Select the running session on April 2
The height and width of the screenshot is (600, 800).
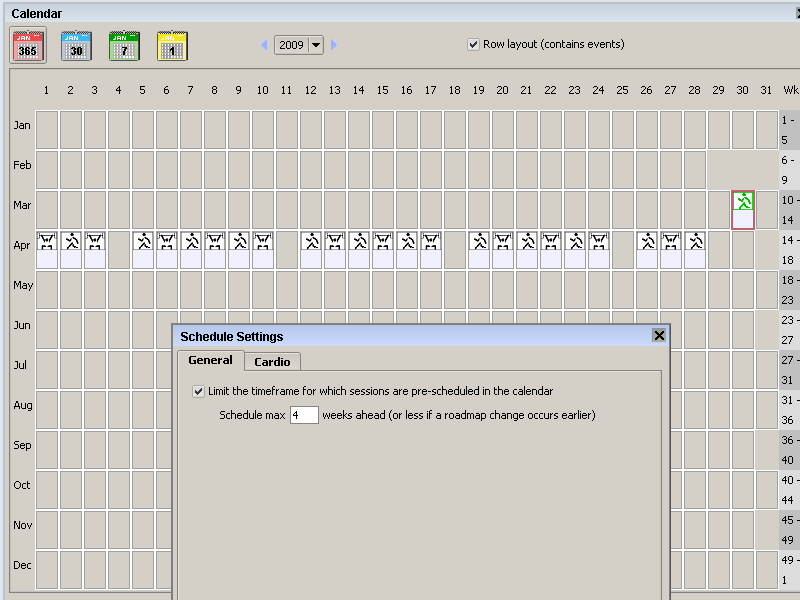70,242
